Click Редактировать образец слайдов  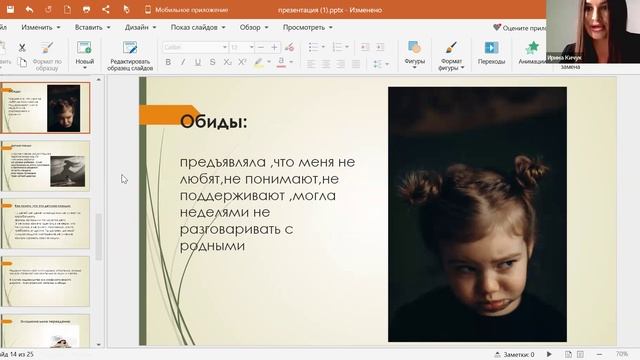tap(130, 56)
